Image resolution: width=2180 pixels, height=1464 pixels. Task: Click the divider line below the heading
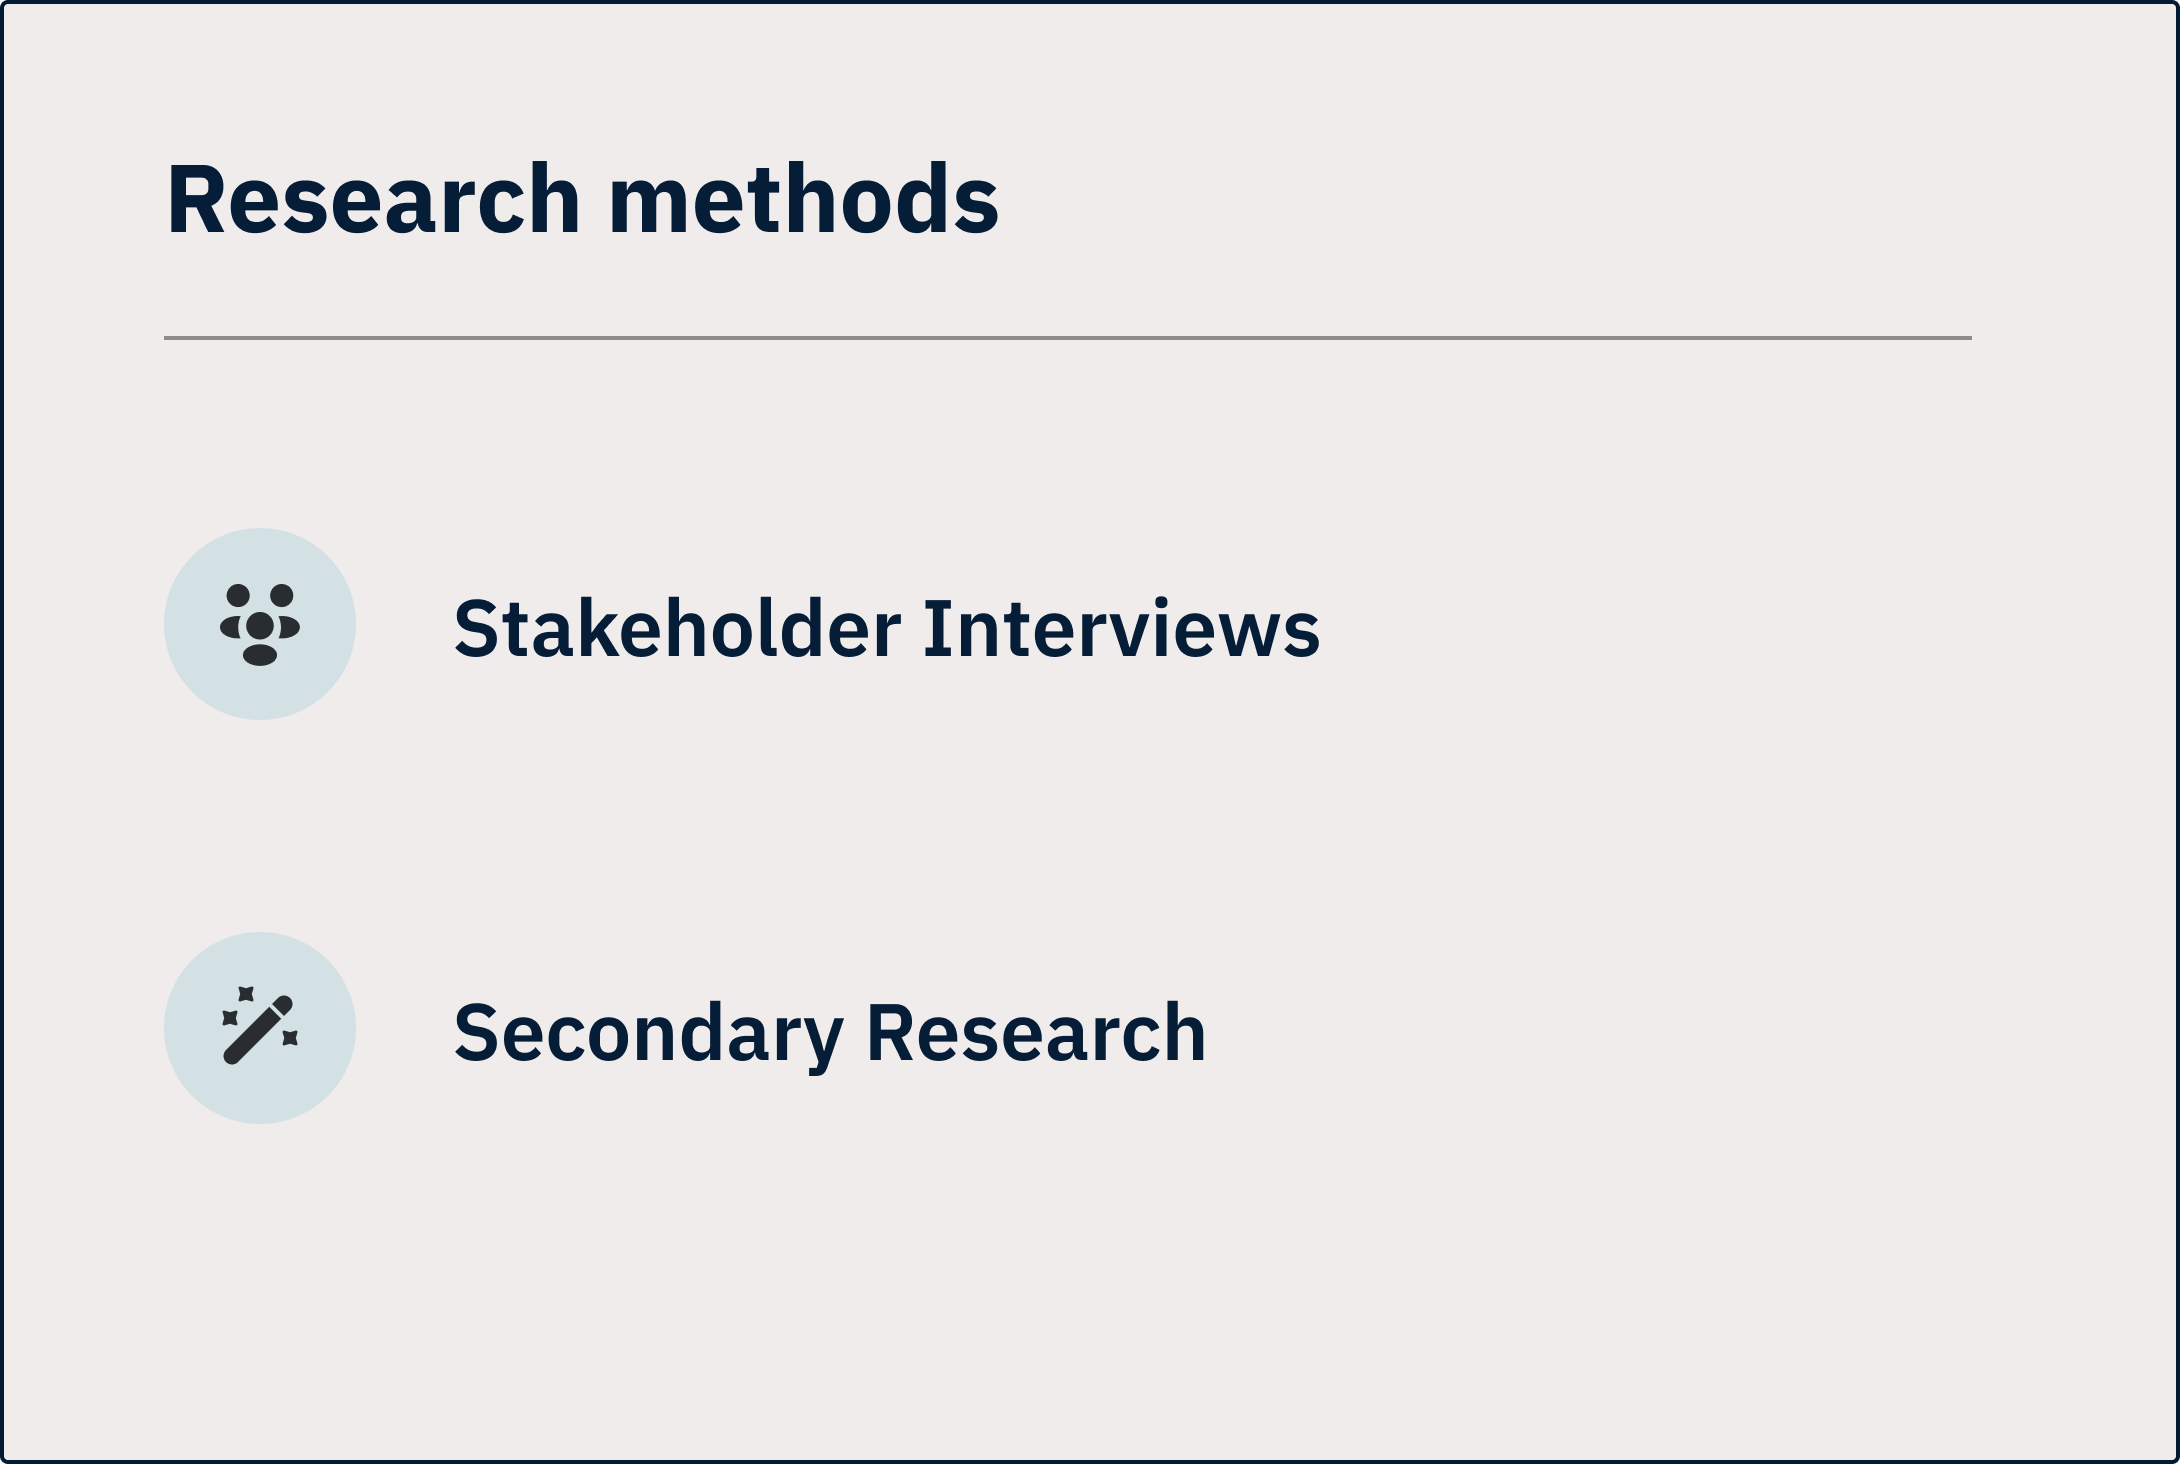(1067, 338)
